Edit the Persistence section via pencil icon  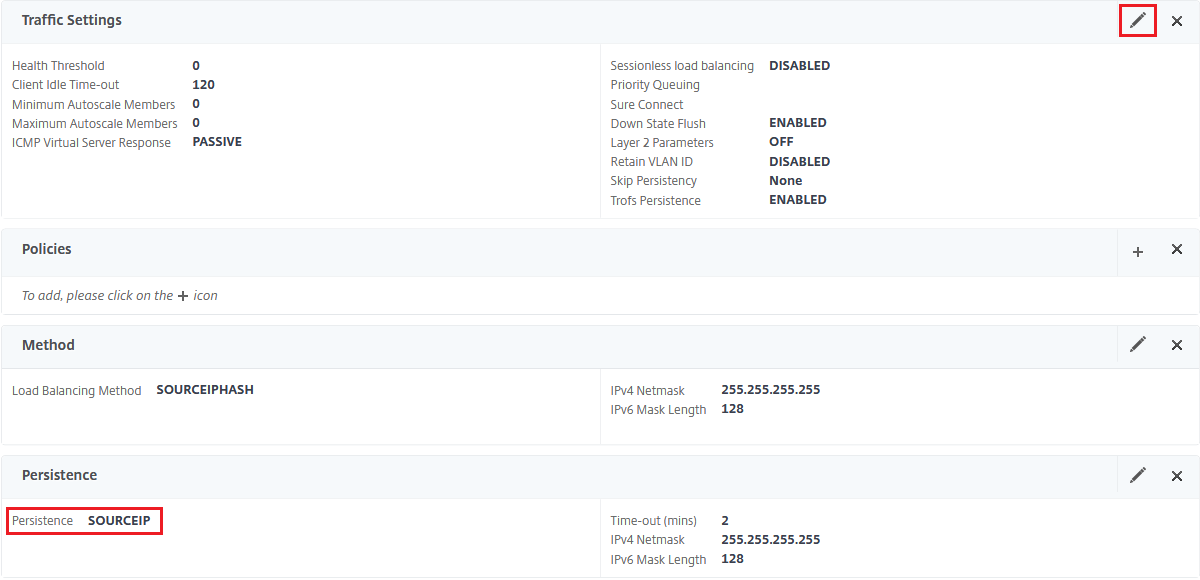point(1138,475)
